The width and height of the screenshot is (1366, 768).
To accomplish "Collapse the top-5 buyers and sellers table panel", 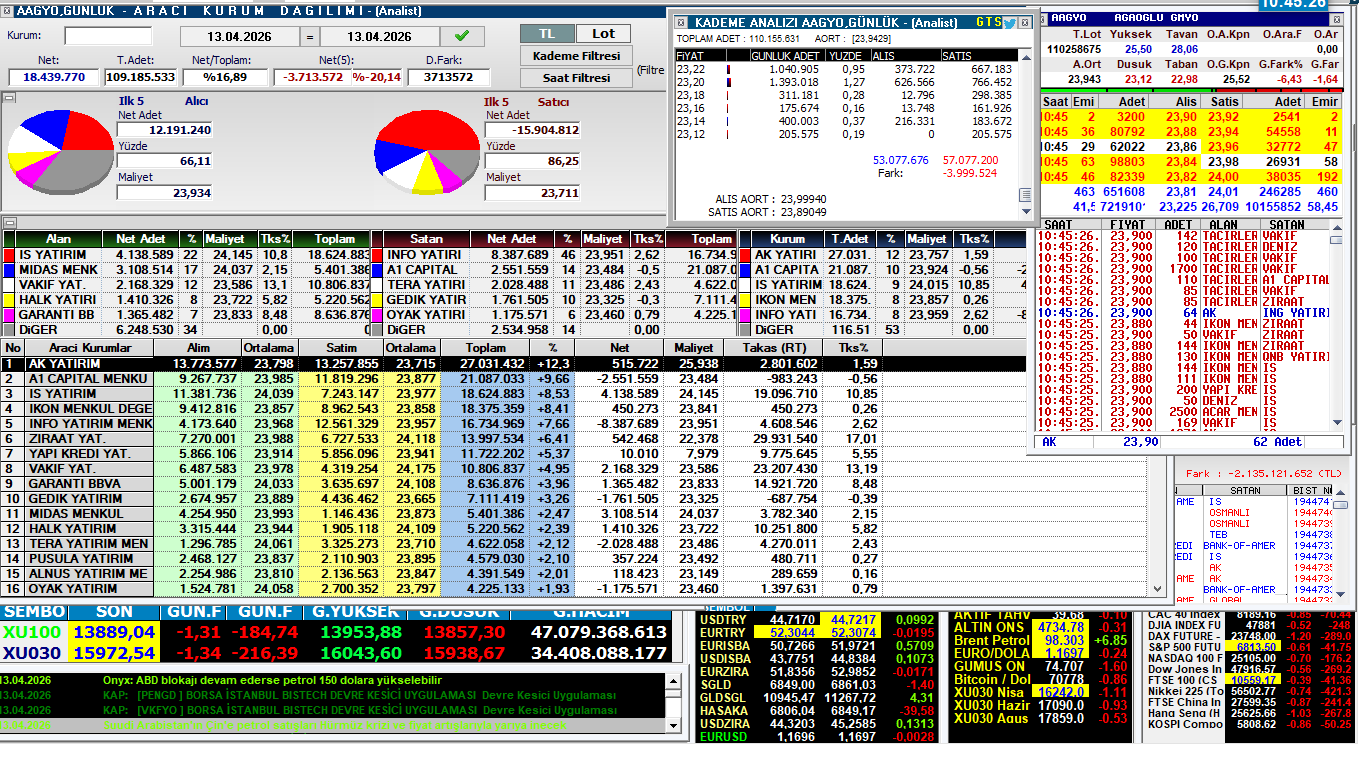I will (x=8, y=223).
